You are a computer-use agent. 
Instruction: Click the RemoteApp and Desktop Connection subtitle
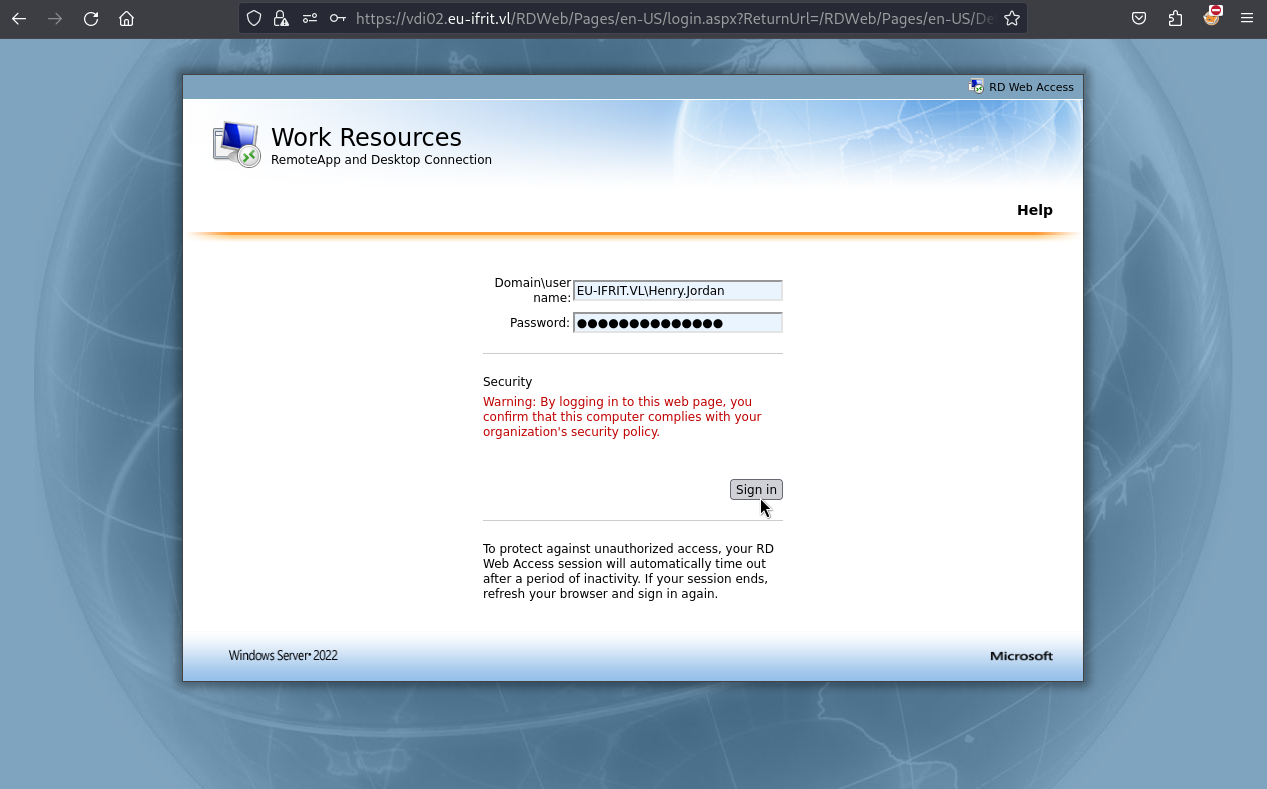point(381,160)
